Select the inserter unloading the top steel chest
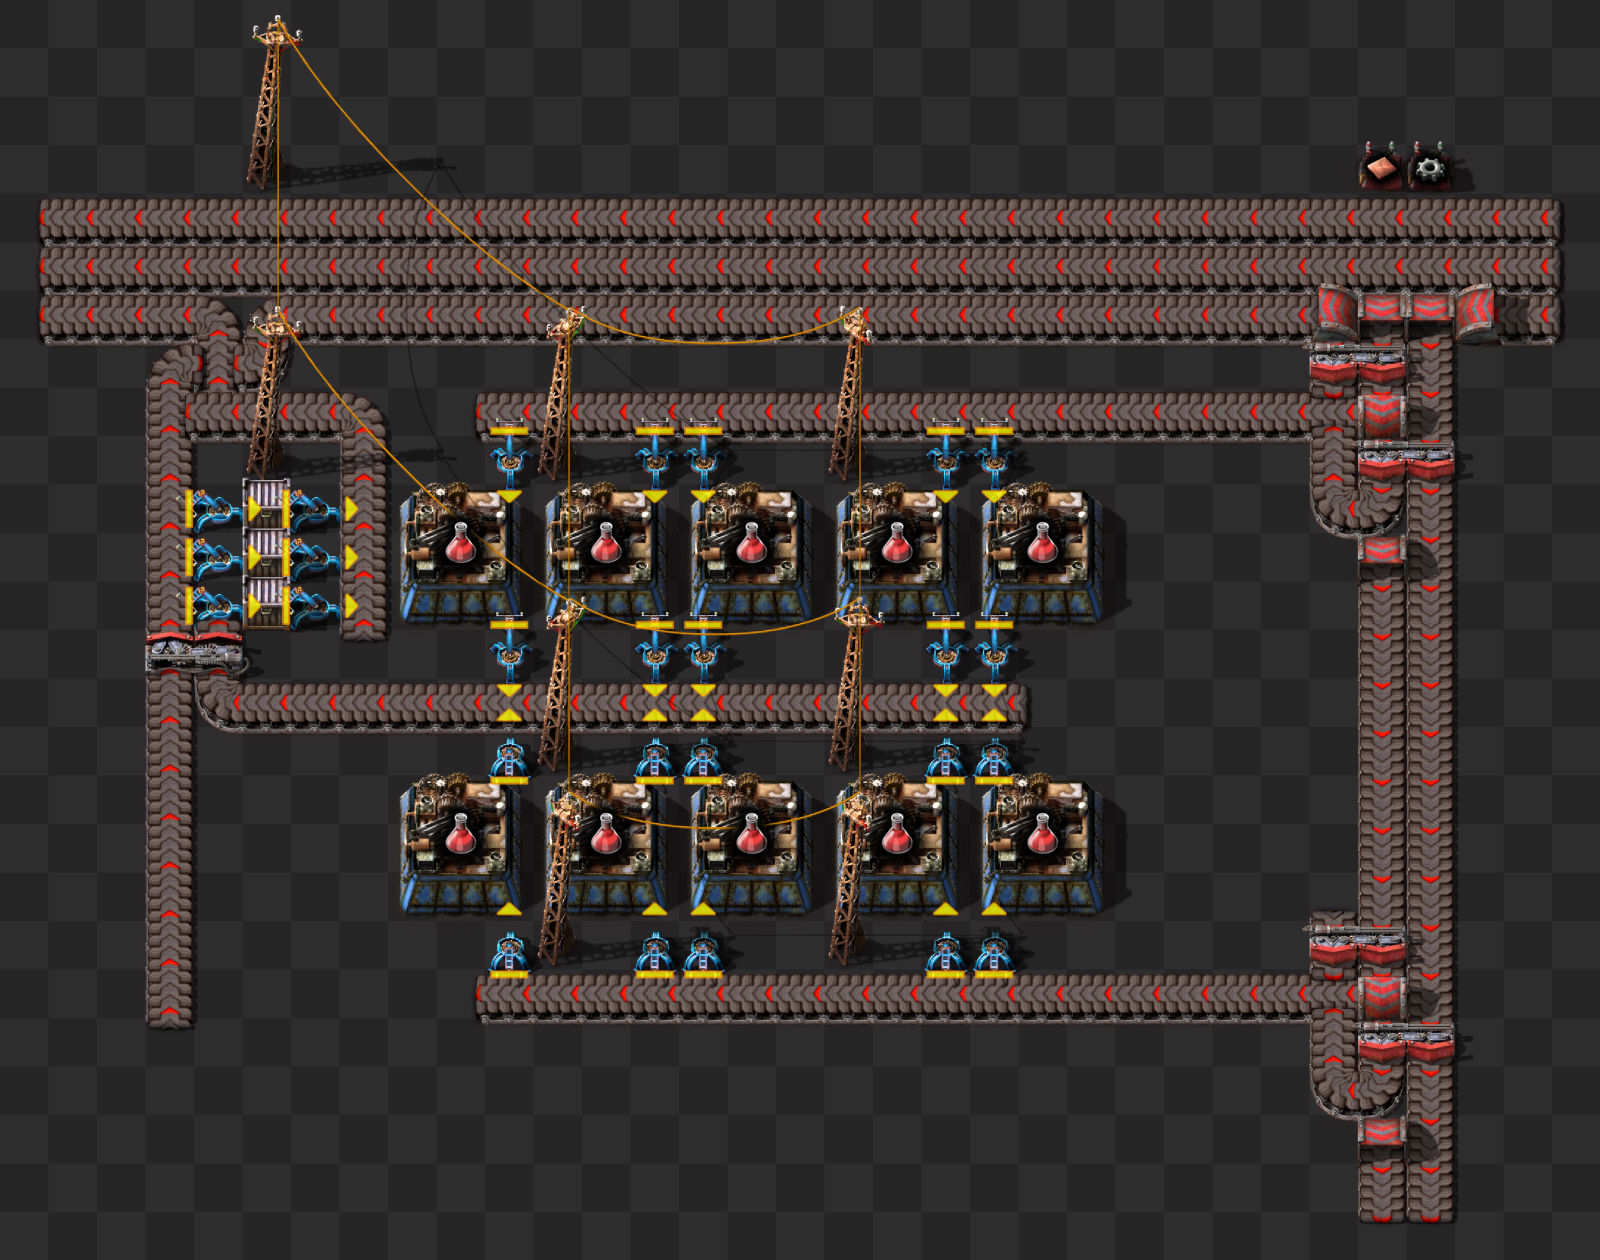 [x=315, y=510]
